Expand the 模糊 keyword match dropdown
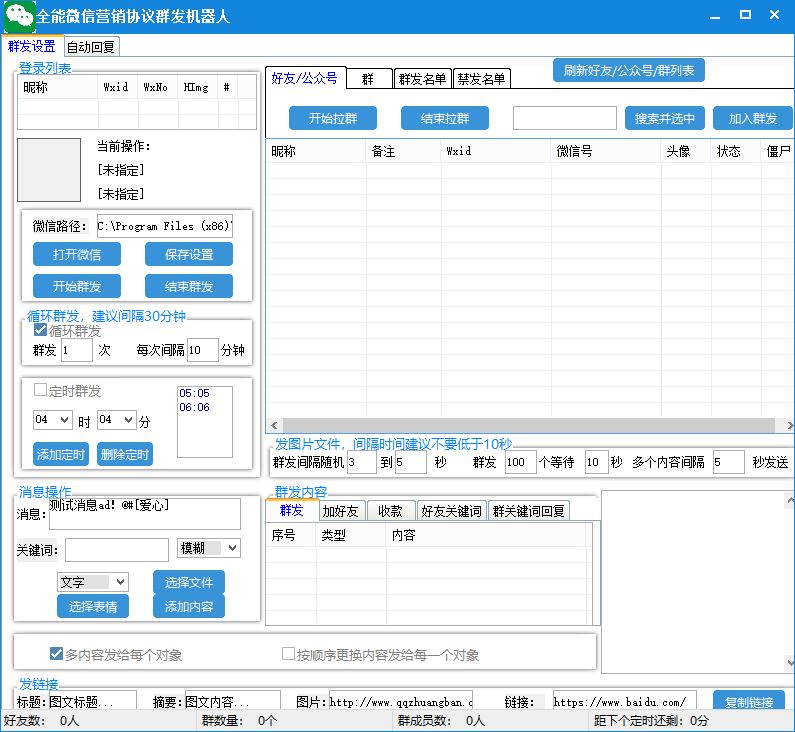 208,548
